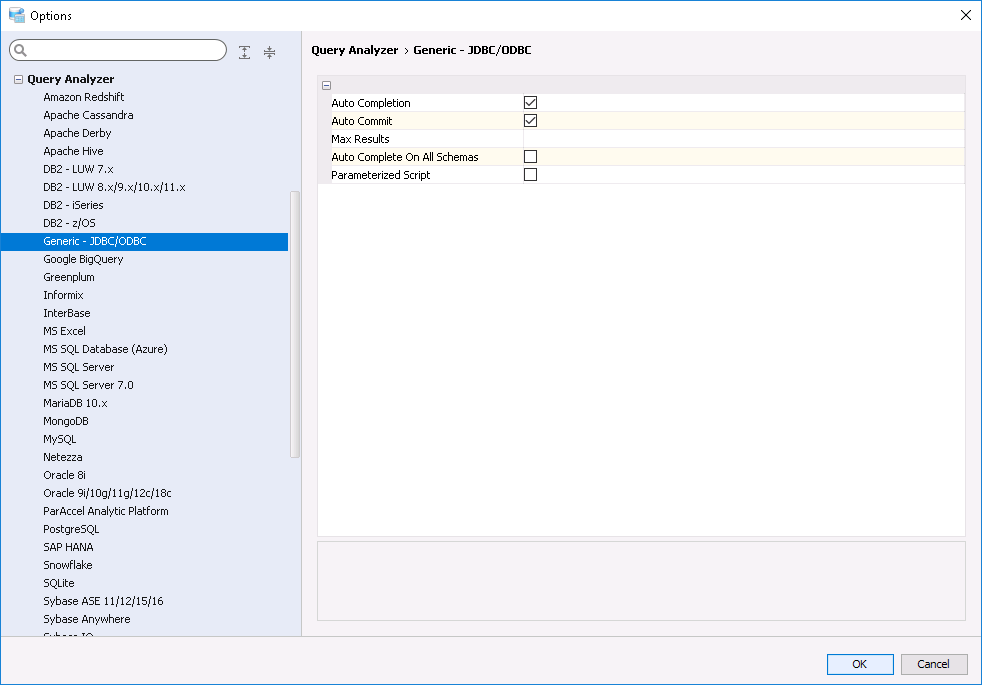Open the PostgreSQL settings entry
This screenshot has width=982, height=685.
71,529
